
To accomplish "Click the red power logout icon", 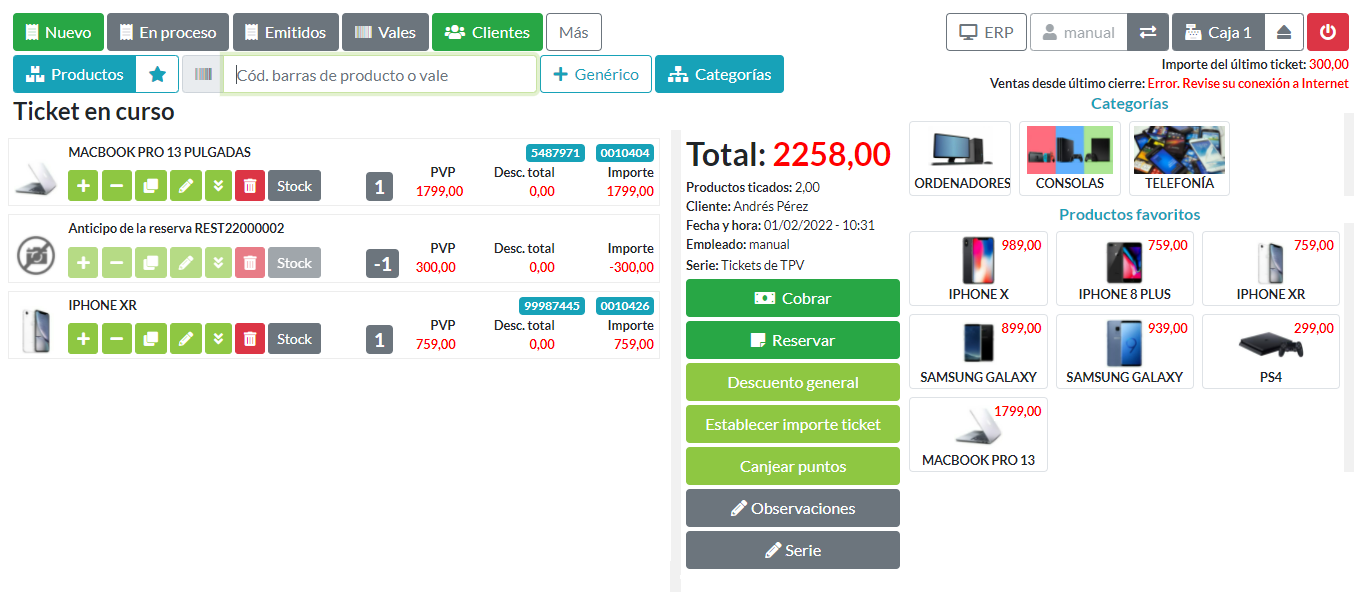I will pyautogui.click(x=1327, y=32).
